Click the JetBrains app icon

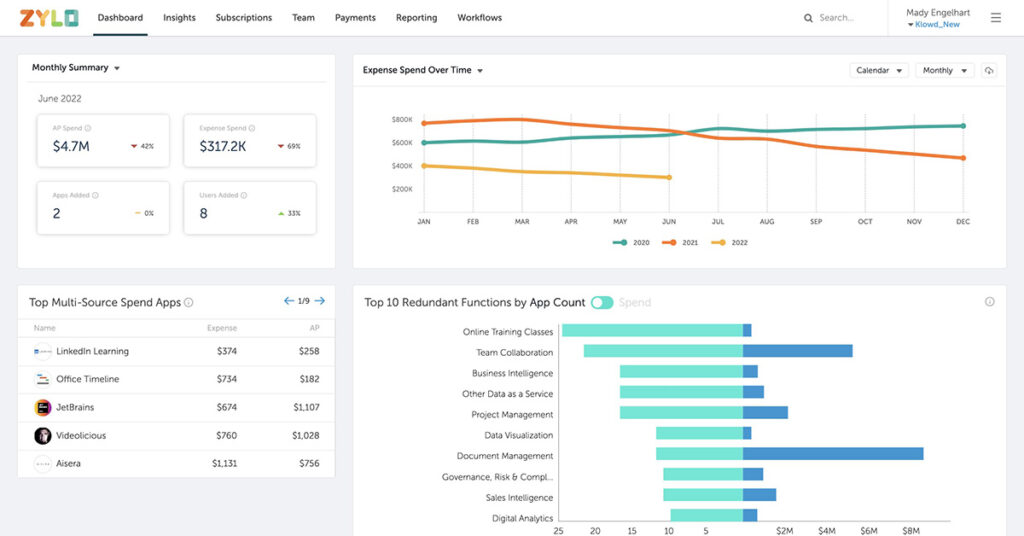[x=43, y=408]
